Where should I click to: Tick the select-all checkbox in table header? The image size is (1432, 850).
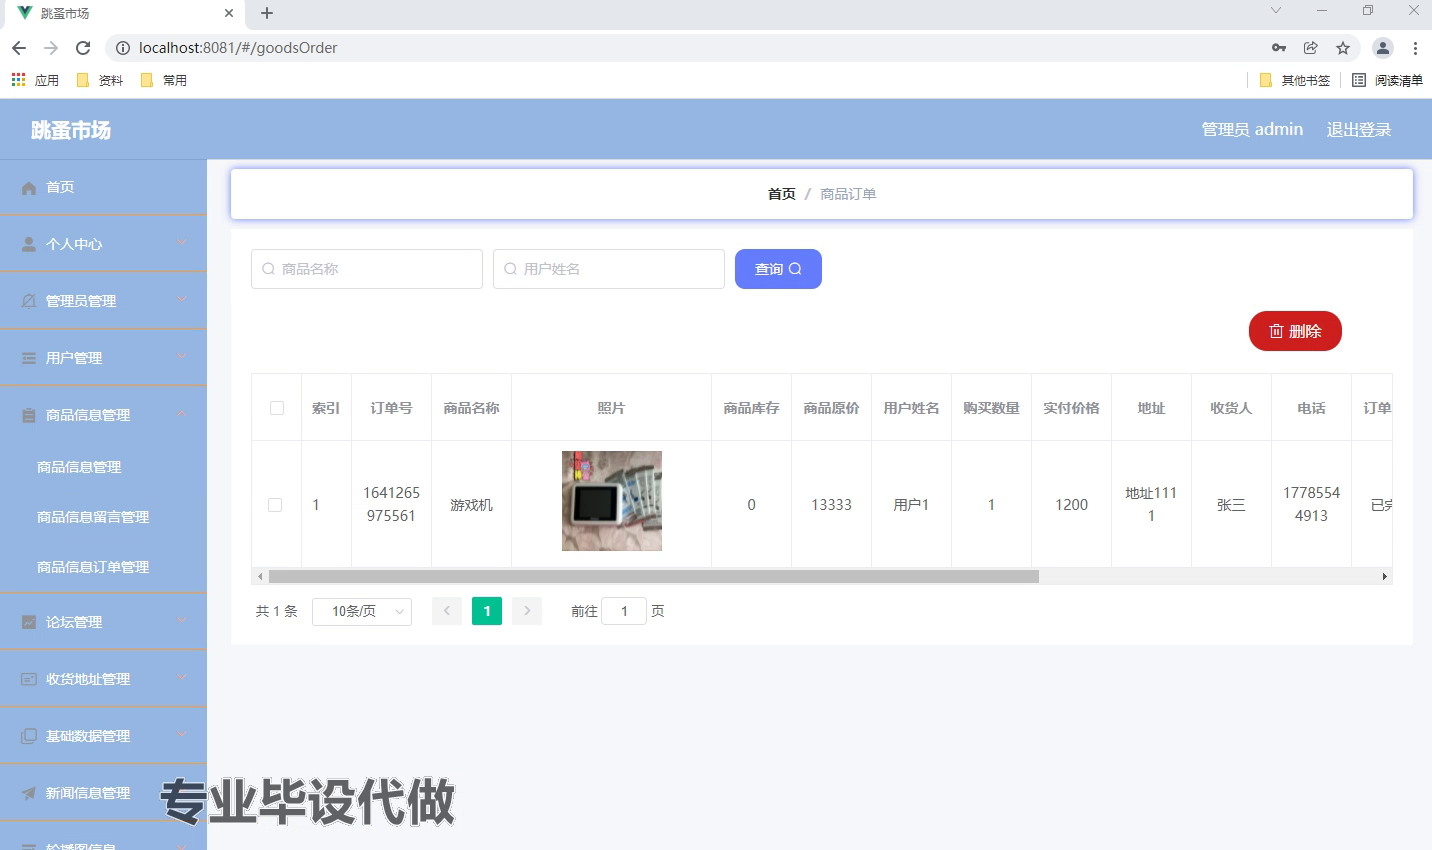click(277, 408)
